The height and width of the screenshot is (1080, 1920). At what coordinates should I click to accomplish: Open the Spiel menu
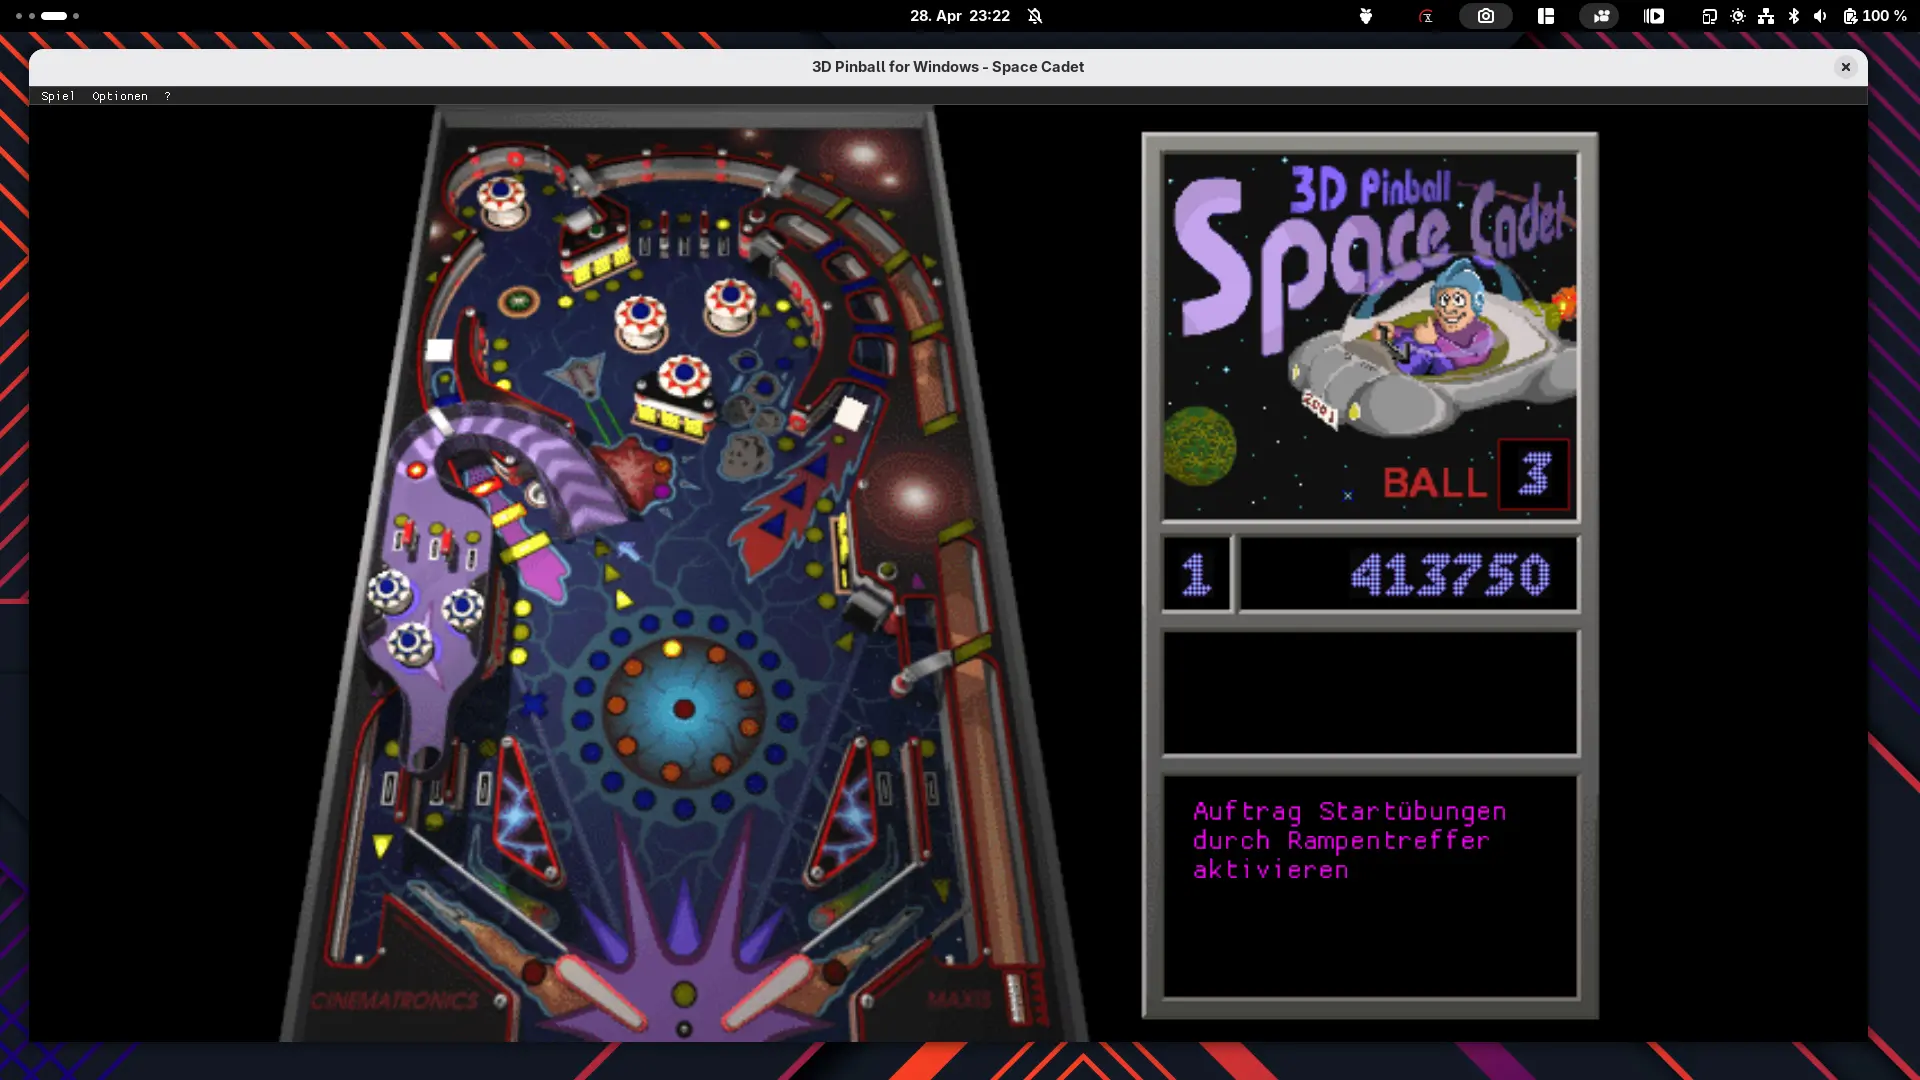[x=58, y=96]
